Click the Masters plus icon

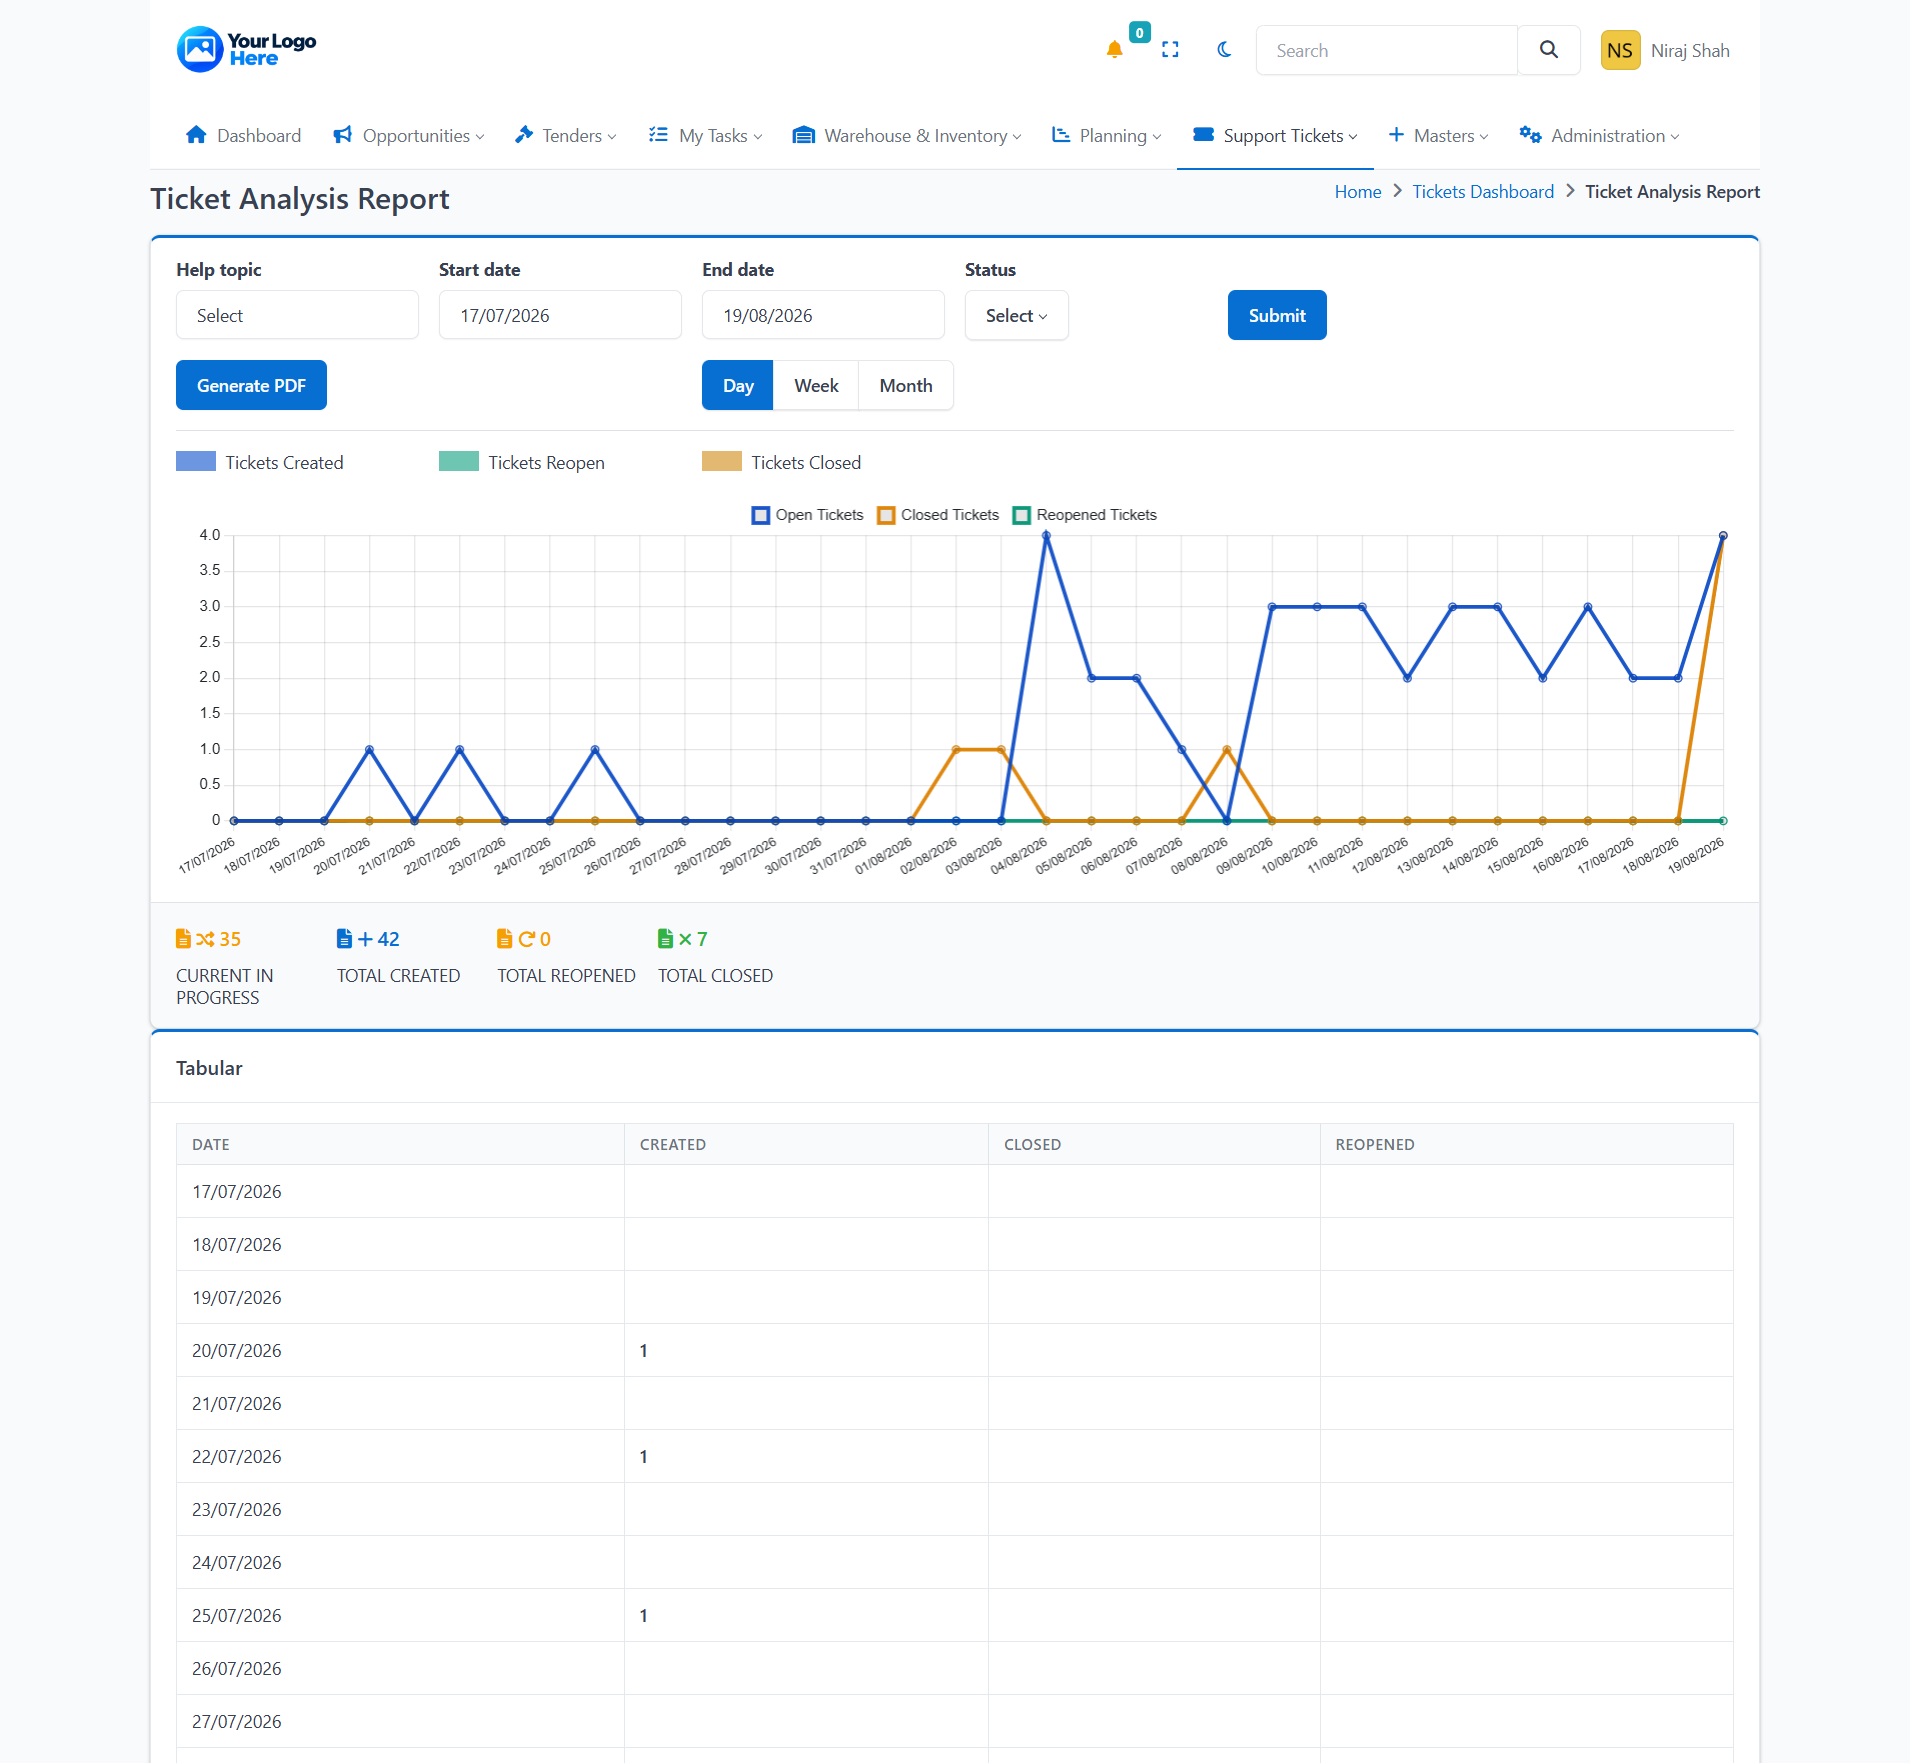click(1396, 135)
